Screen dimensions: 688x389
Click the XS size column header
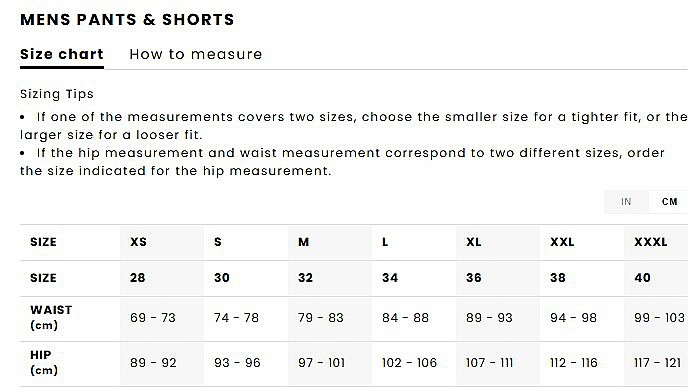[138, 242]
